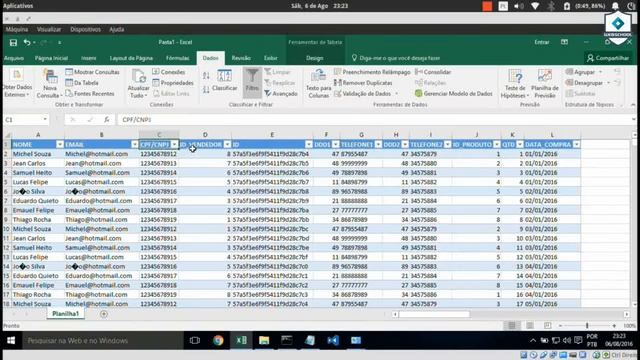The height and width of the screenshot is (360, 640).
Task: Click Atualizar Tudo icon
Action: [138, 77]
